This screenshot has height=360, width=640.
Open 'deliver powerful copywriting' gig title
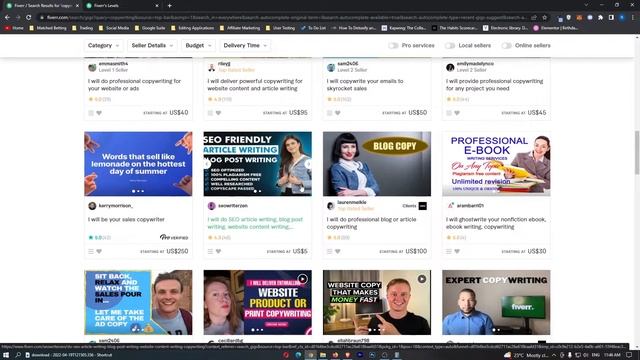point(255,84)
